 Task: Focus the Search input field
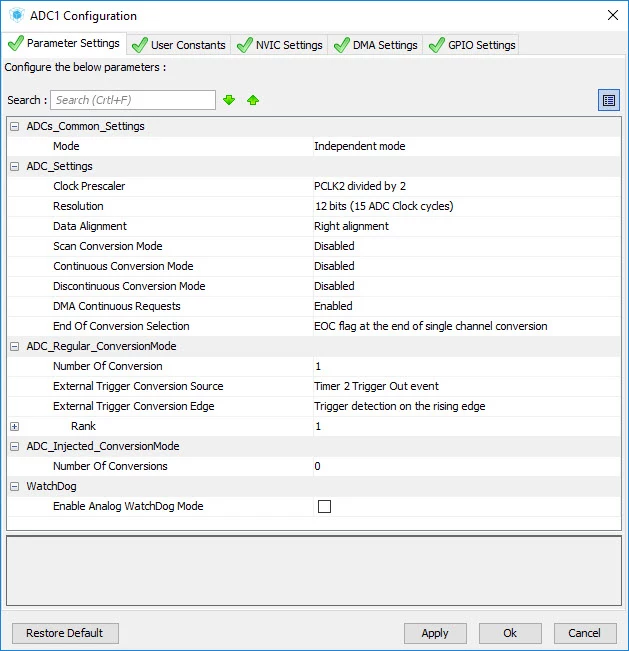(133, 100)
